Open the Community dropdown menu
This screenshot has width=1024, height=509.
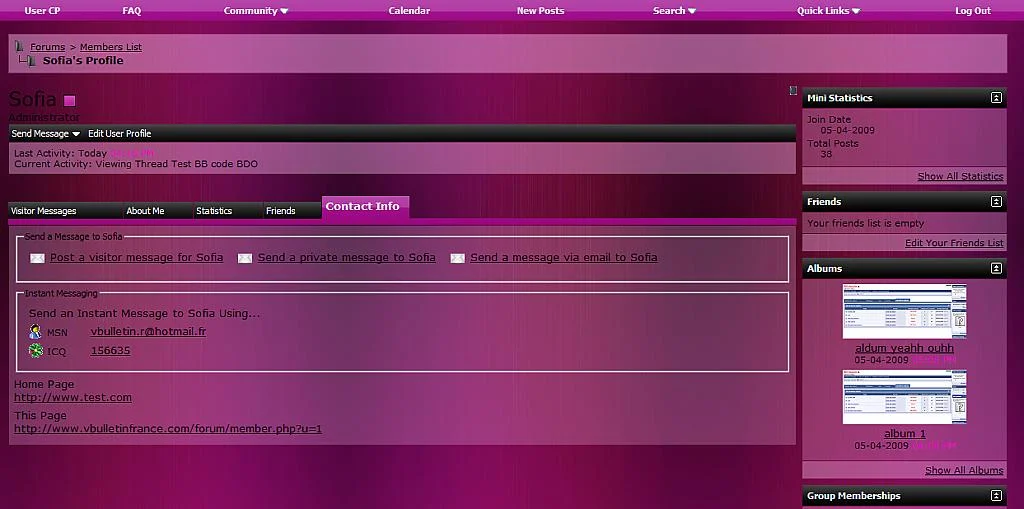pos(255,11)
